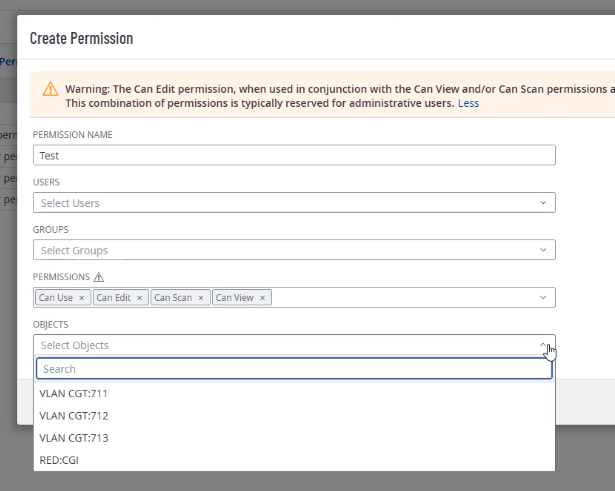Expand the Users dropdown arrow

(x=543, y=203)
